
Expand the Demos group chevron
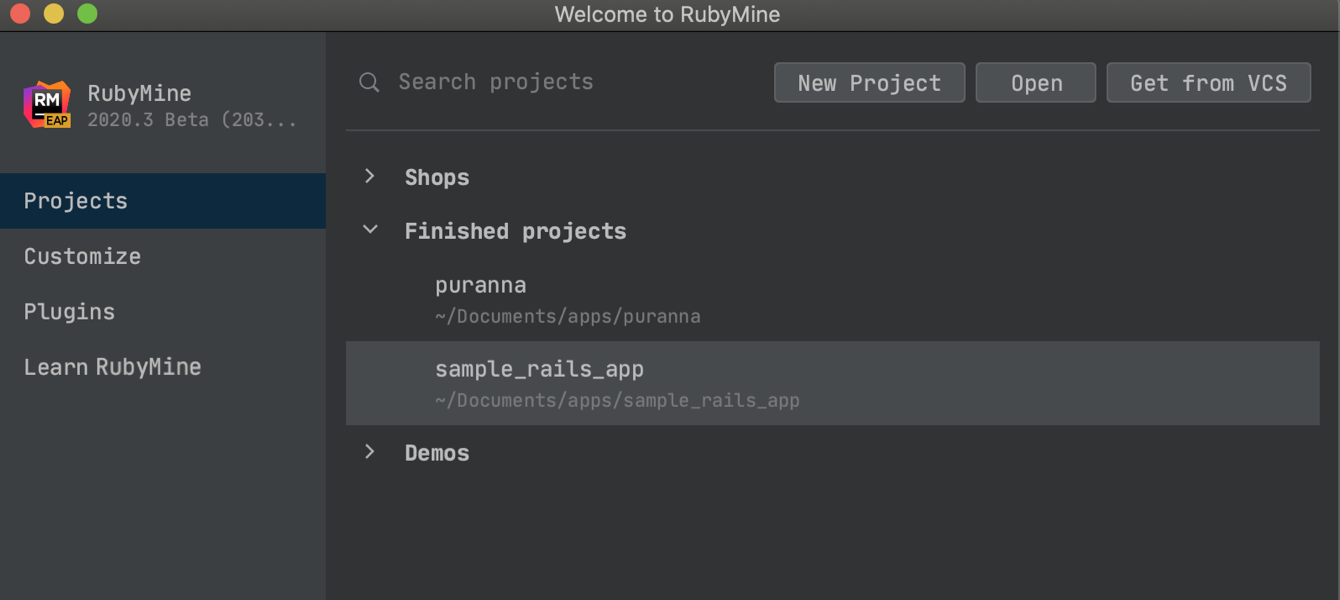[x=370, y=452]
